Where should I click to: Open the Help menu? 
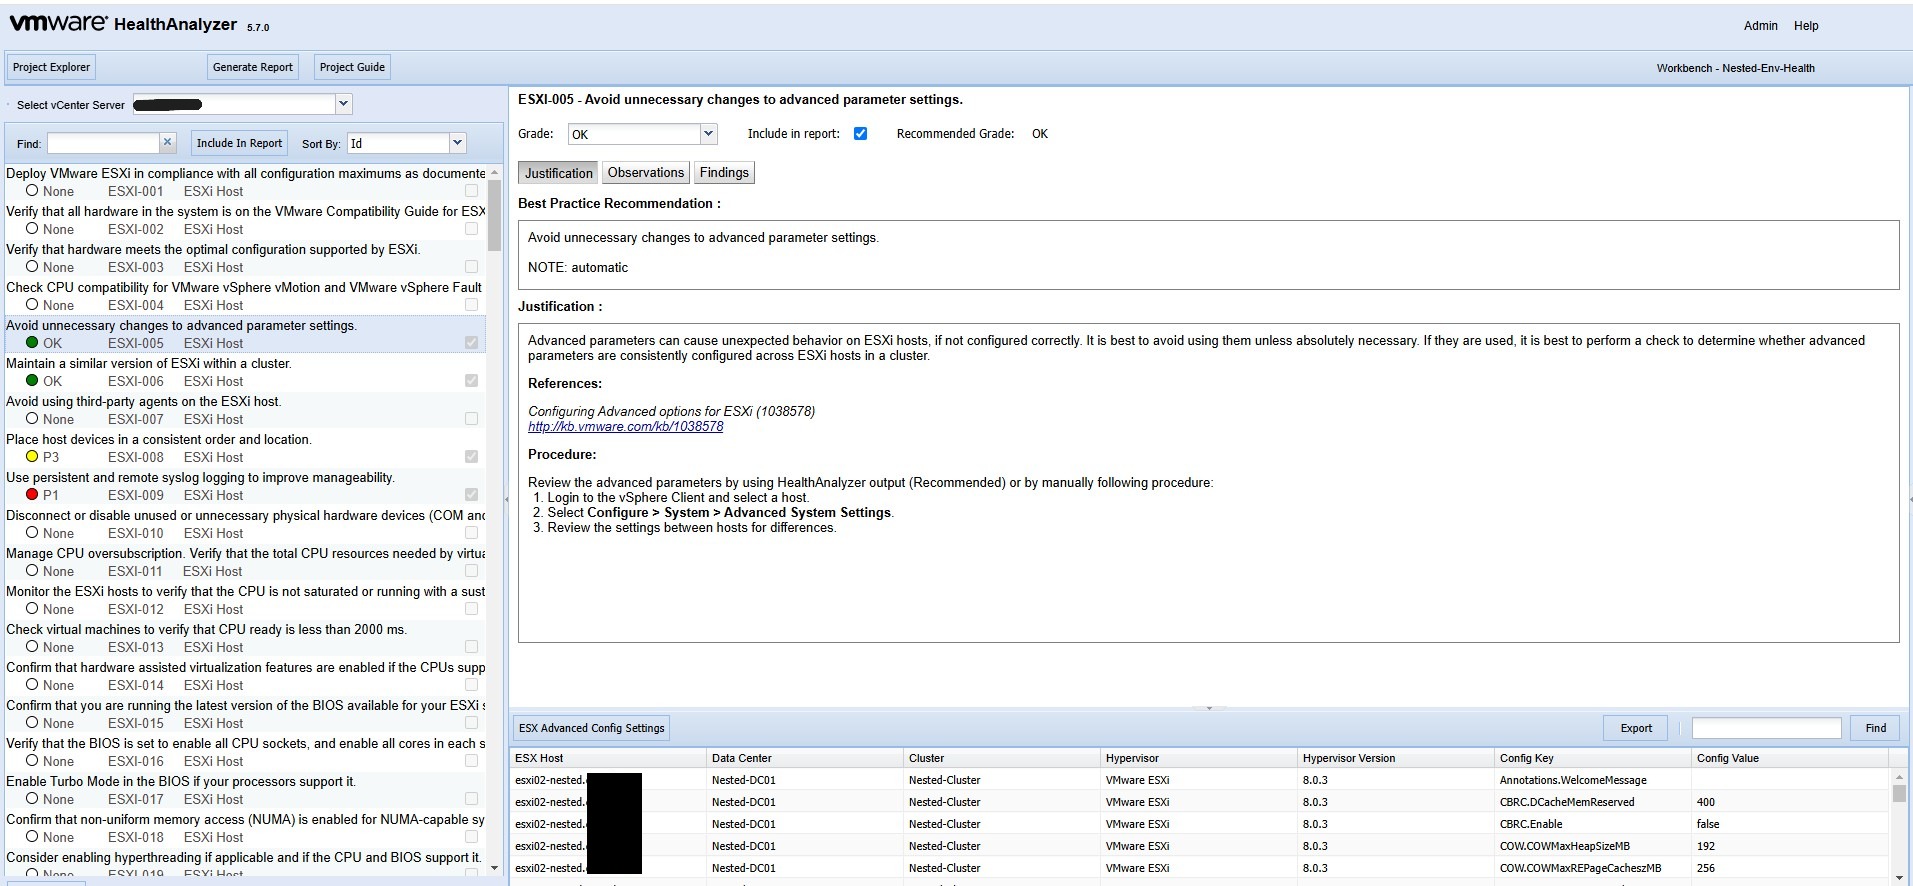[x=1806, y=26]
